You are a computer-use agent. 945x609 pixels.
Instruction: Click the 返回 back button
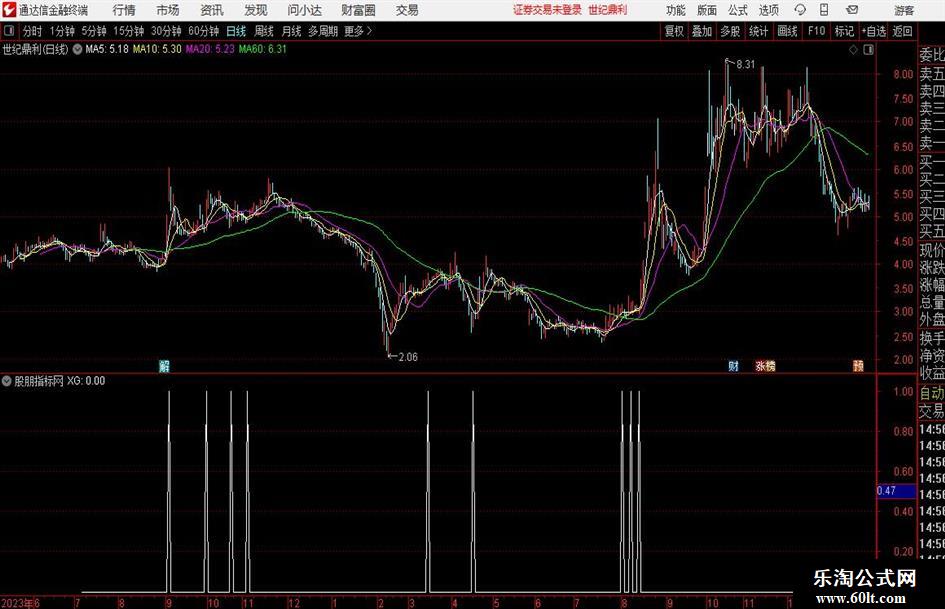(902, 31)
